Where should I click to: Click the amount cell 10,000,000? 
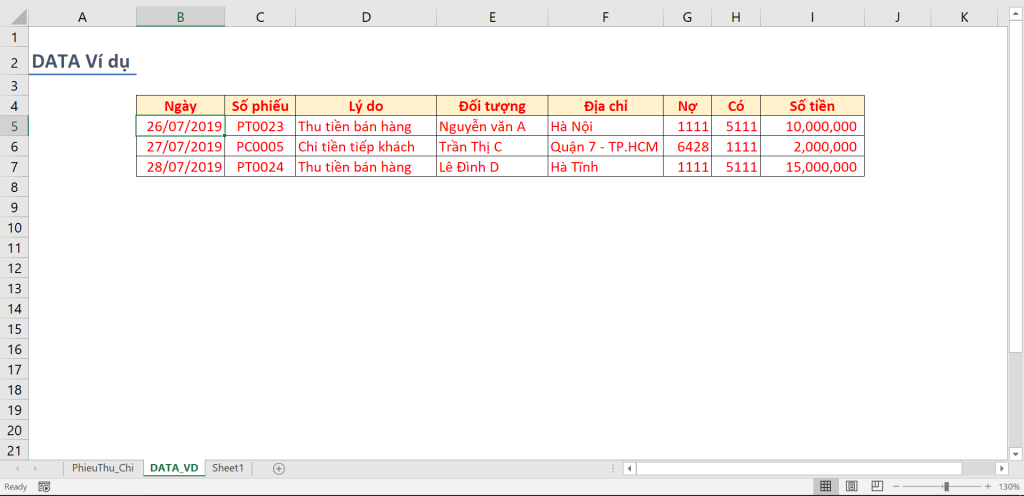812,126
